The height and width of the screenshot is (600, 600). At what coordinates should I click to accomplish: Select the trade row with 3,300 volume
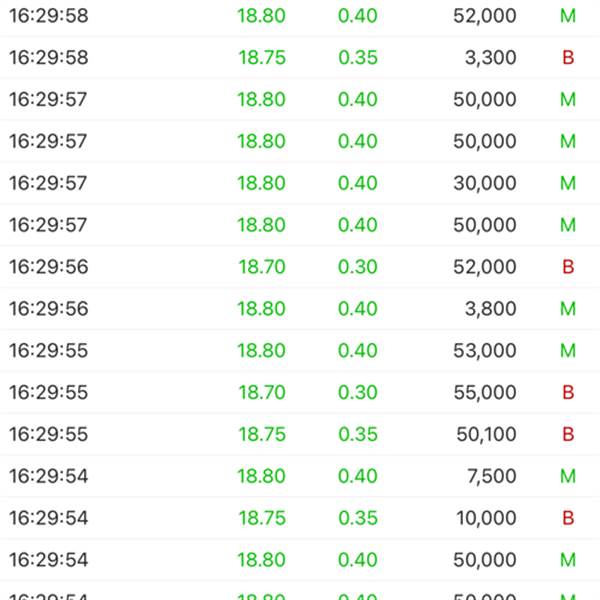[300, 57]
